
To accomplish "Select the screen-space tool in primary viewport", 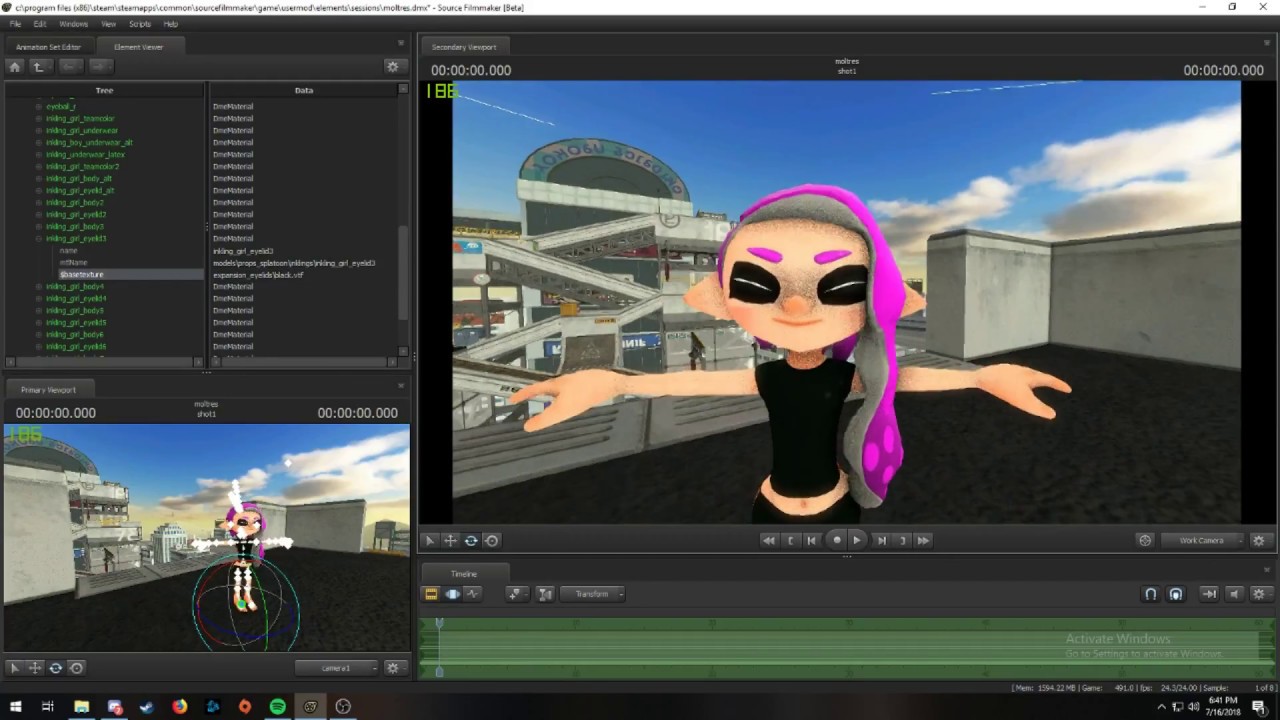I will pyautogui.click(x=76, y=668).
